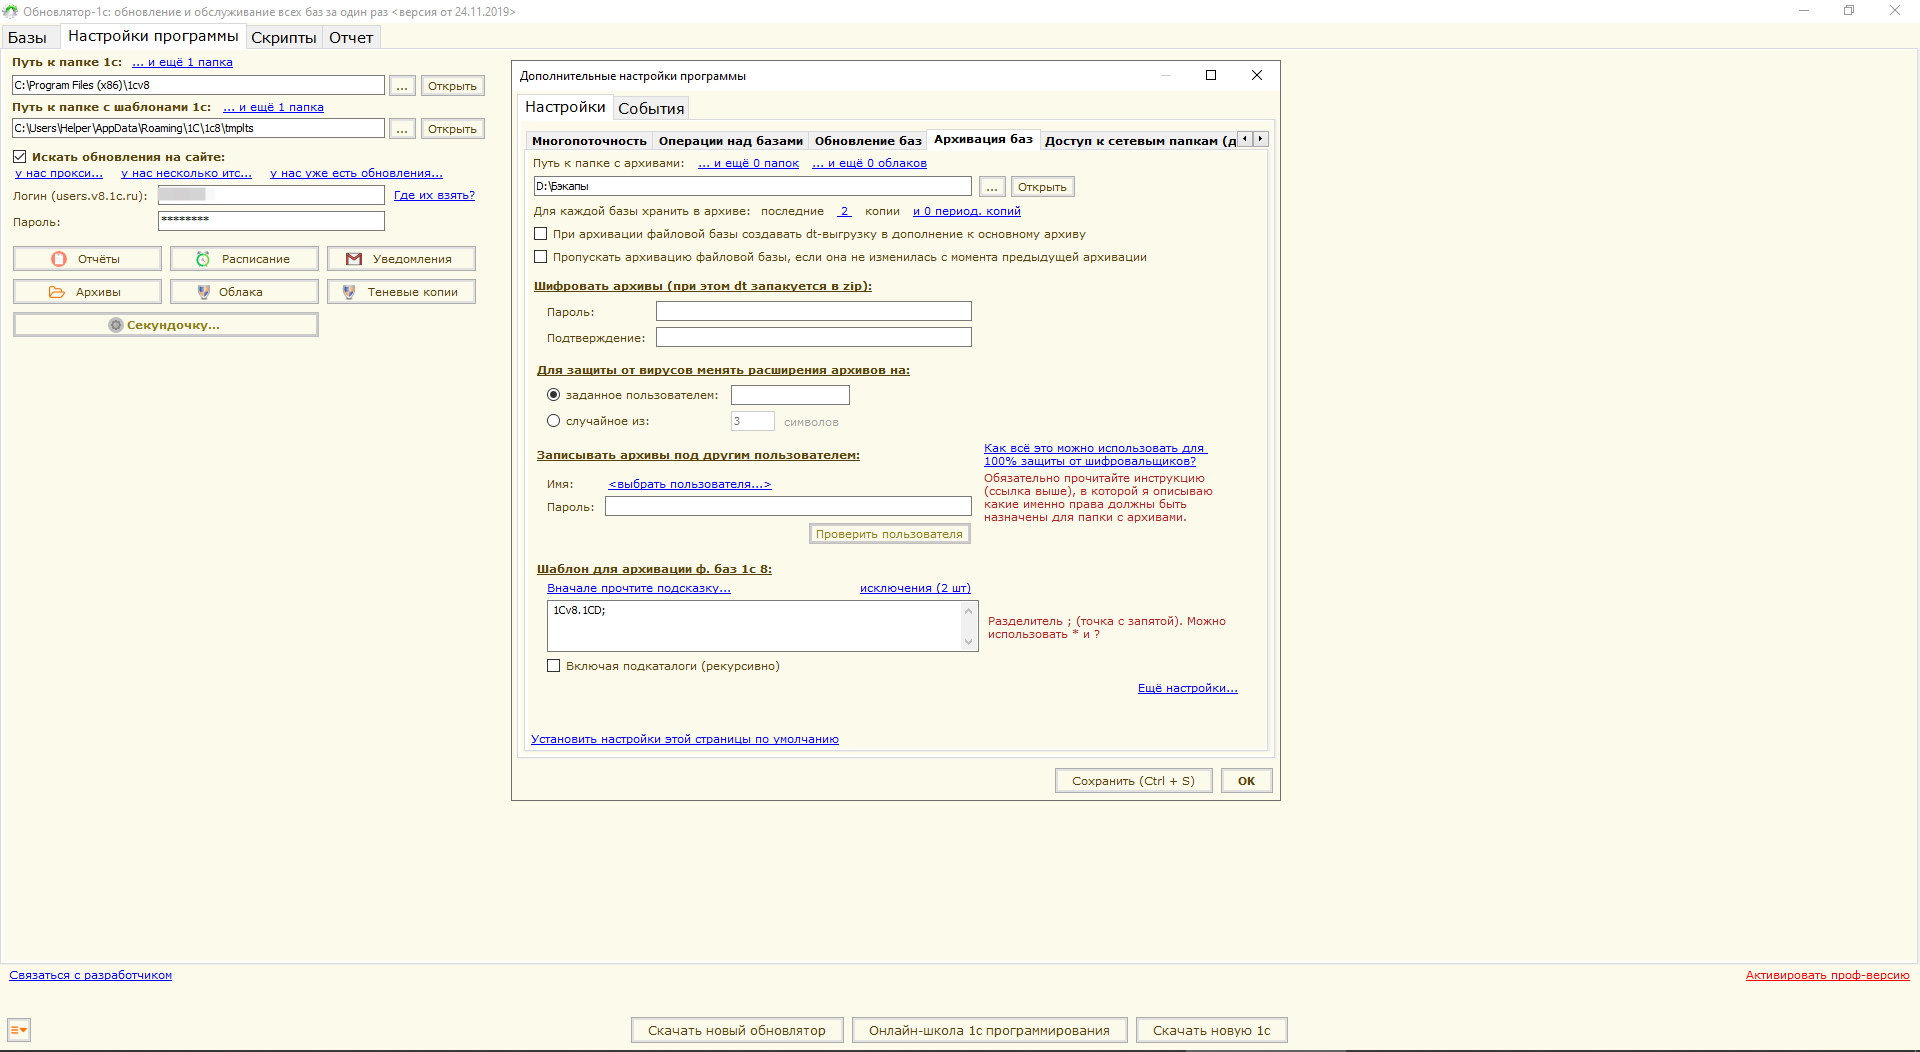Viewport: 1920px width, 1052px height.
Task: Open Архивы with the folder icon
Action: point(57,292)
